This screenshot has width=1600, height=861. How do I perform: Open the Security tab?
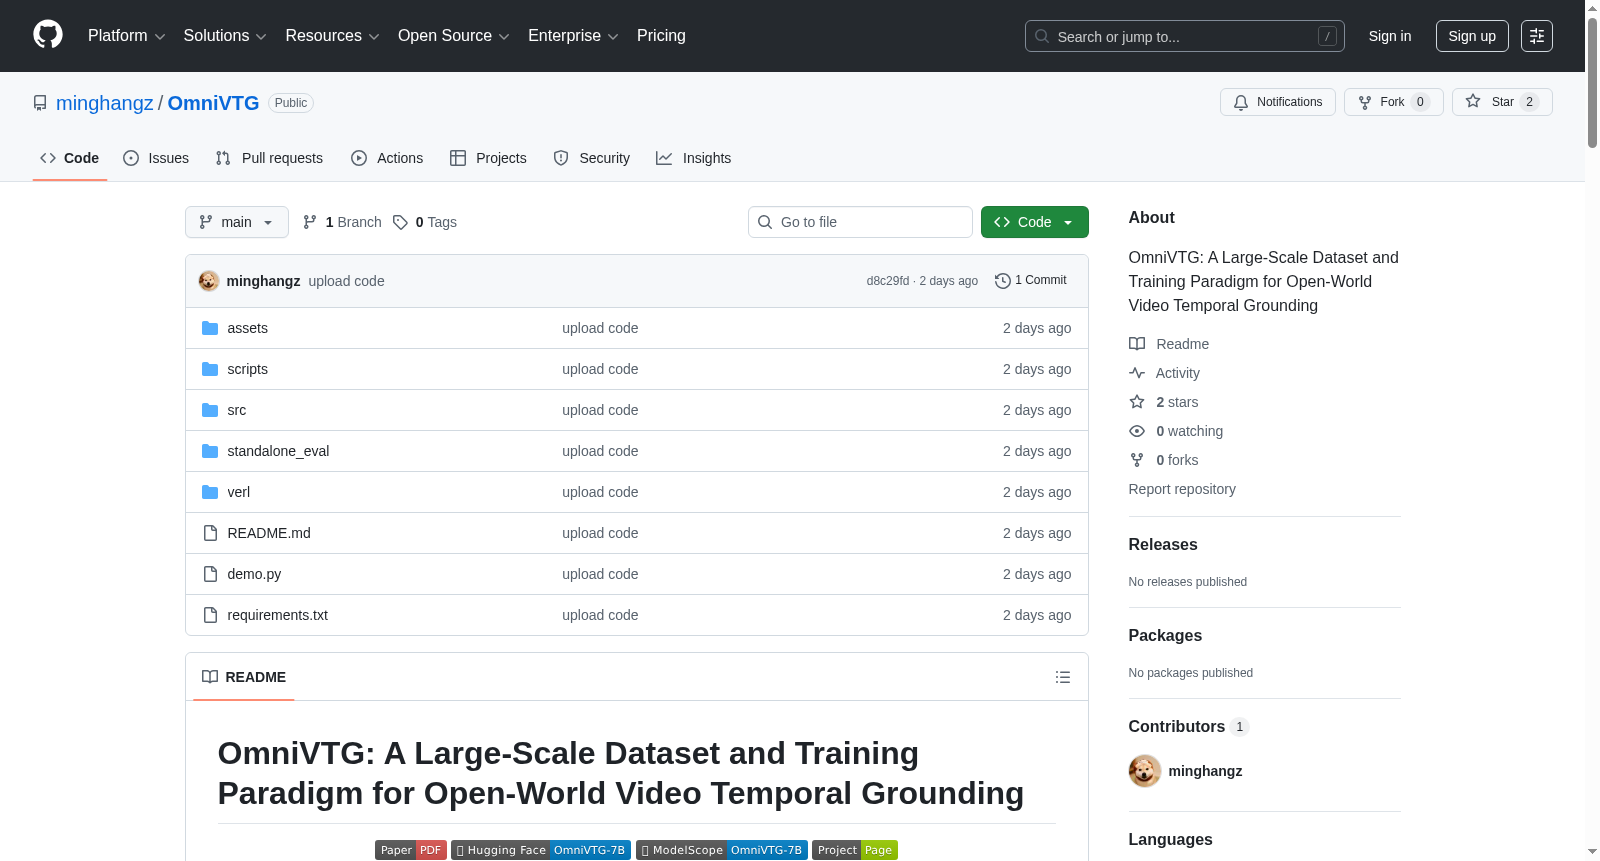tap(592, 158)
